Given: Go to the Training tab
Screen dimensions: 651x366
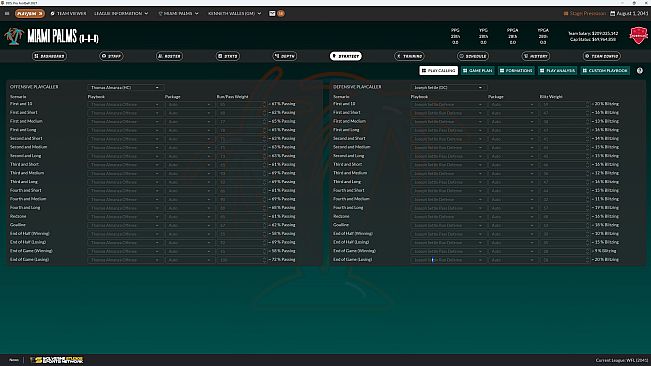Looking at the screenshot, I should point(409,56).
